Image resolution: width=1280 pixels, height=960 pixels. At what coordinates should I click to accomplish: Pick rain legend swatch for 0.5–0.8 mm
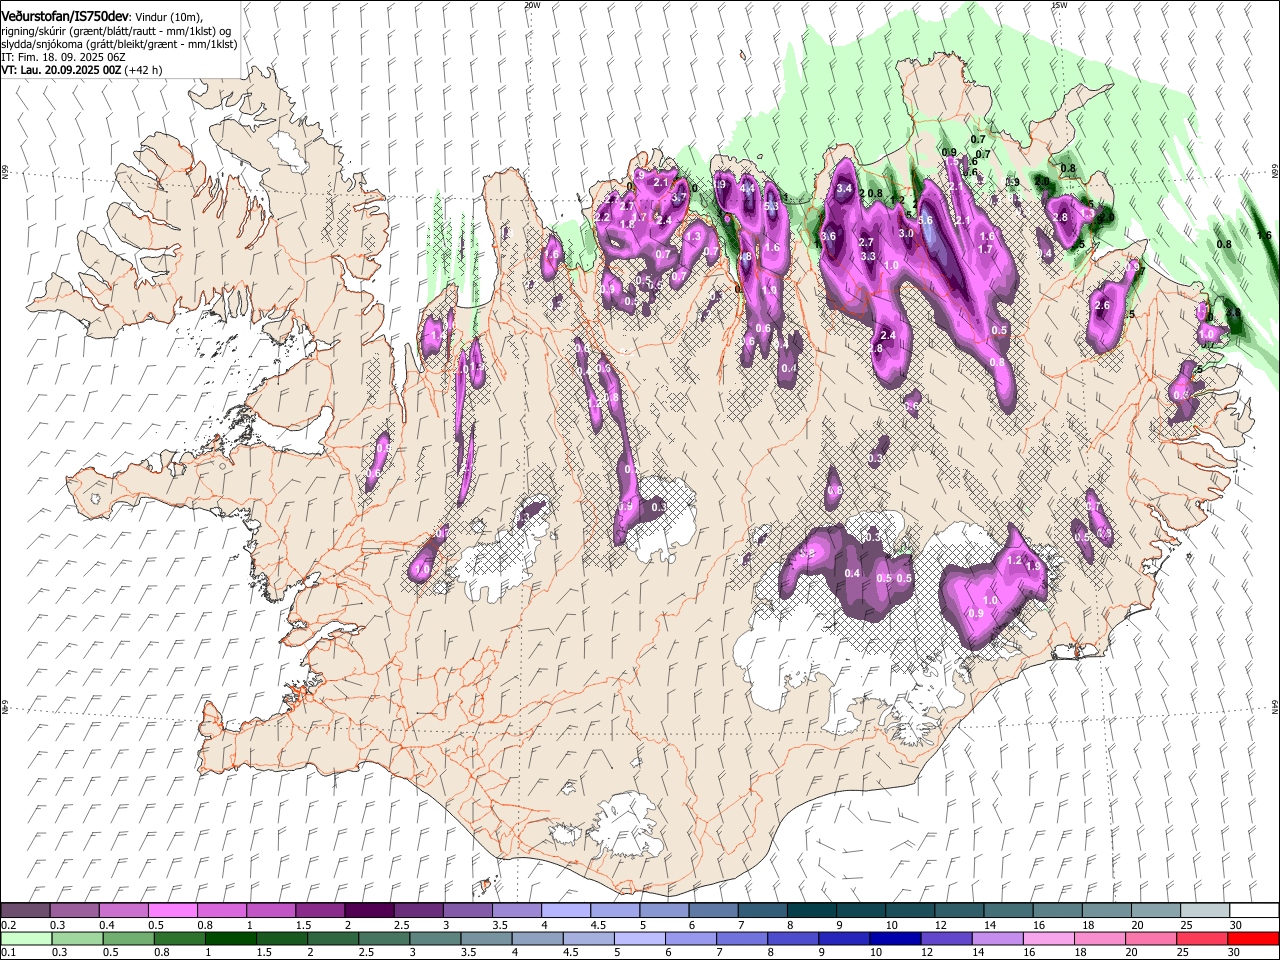128,938
